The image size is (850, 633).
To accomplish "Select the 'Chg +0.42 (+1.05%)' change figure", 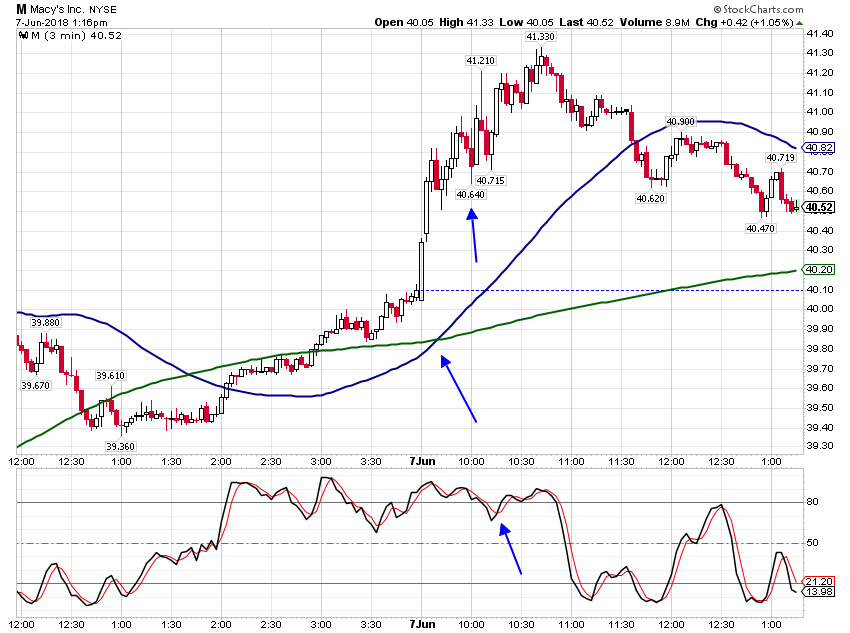I will point(744,22).
